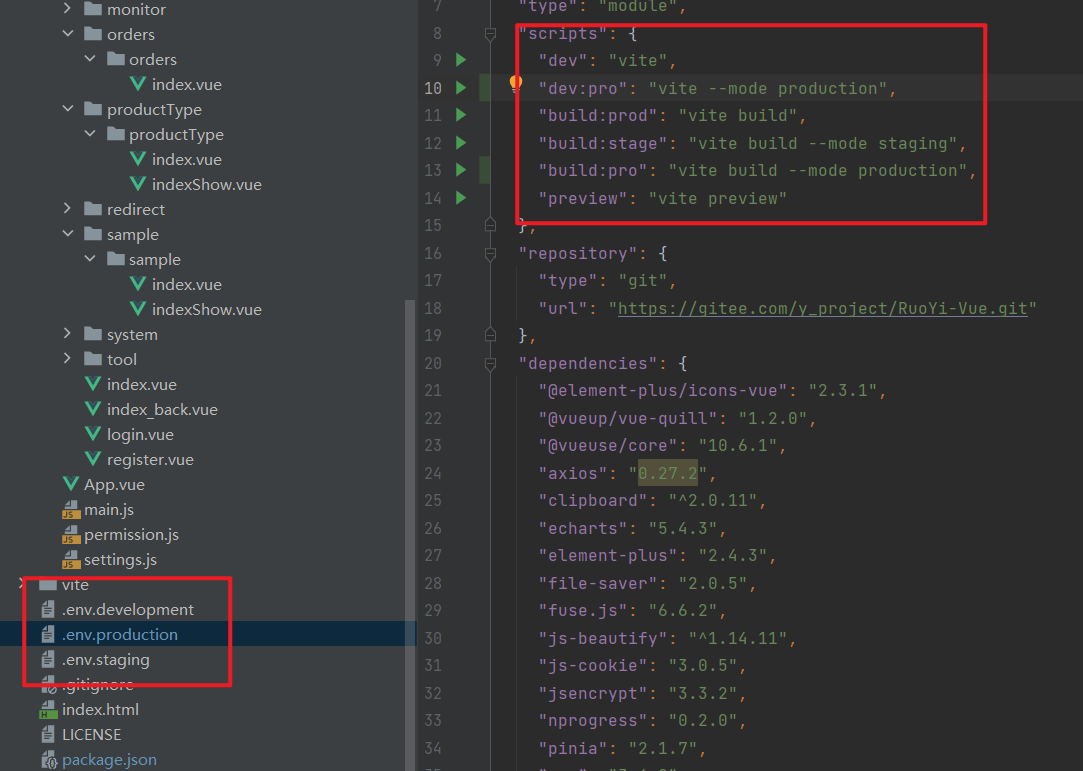Viewport: 1083px width, 771px height.
Task: Select the .env.production file in tree
Action: (x=119, y=634)
